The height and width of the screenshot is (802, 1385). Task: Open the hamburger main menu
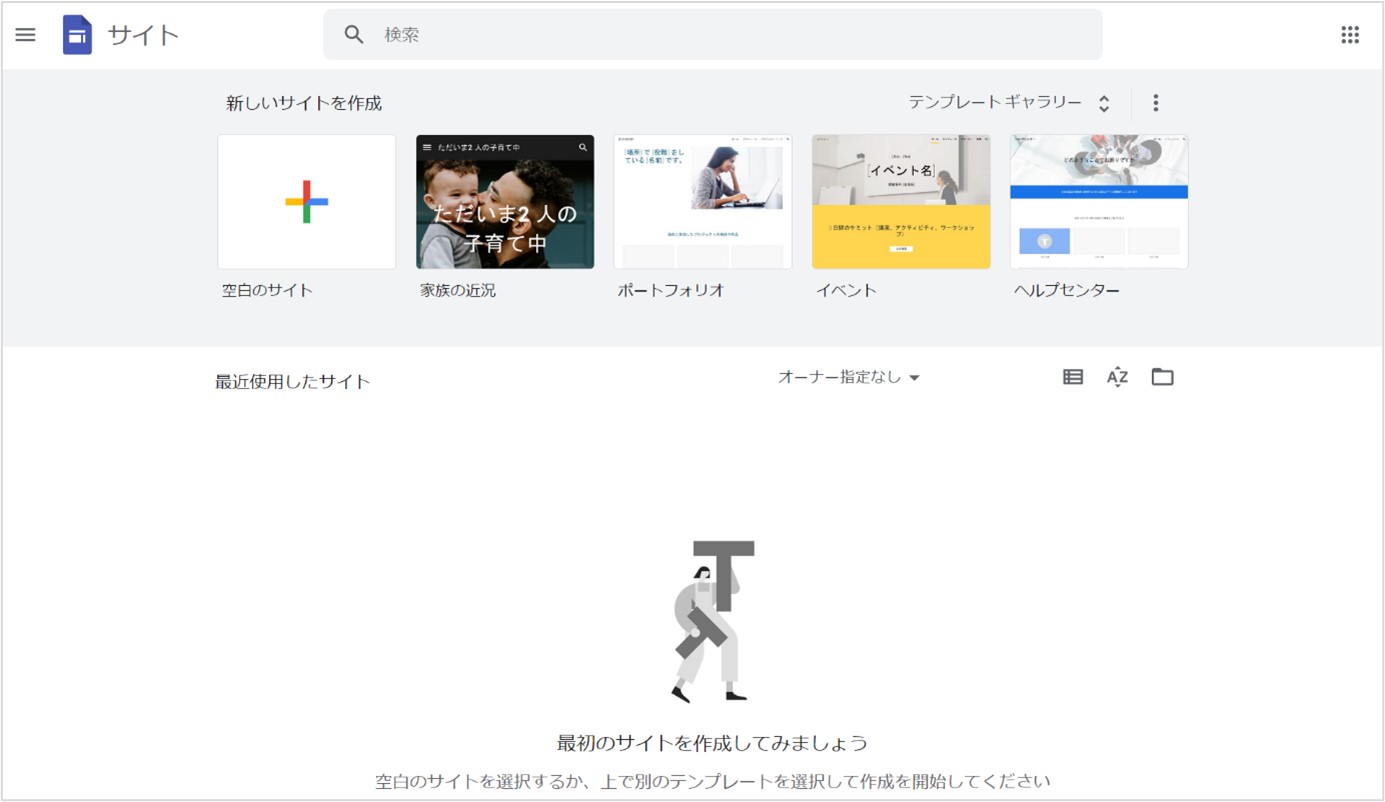[x=25, y=35]
